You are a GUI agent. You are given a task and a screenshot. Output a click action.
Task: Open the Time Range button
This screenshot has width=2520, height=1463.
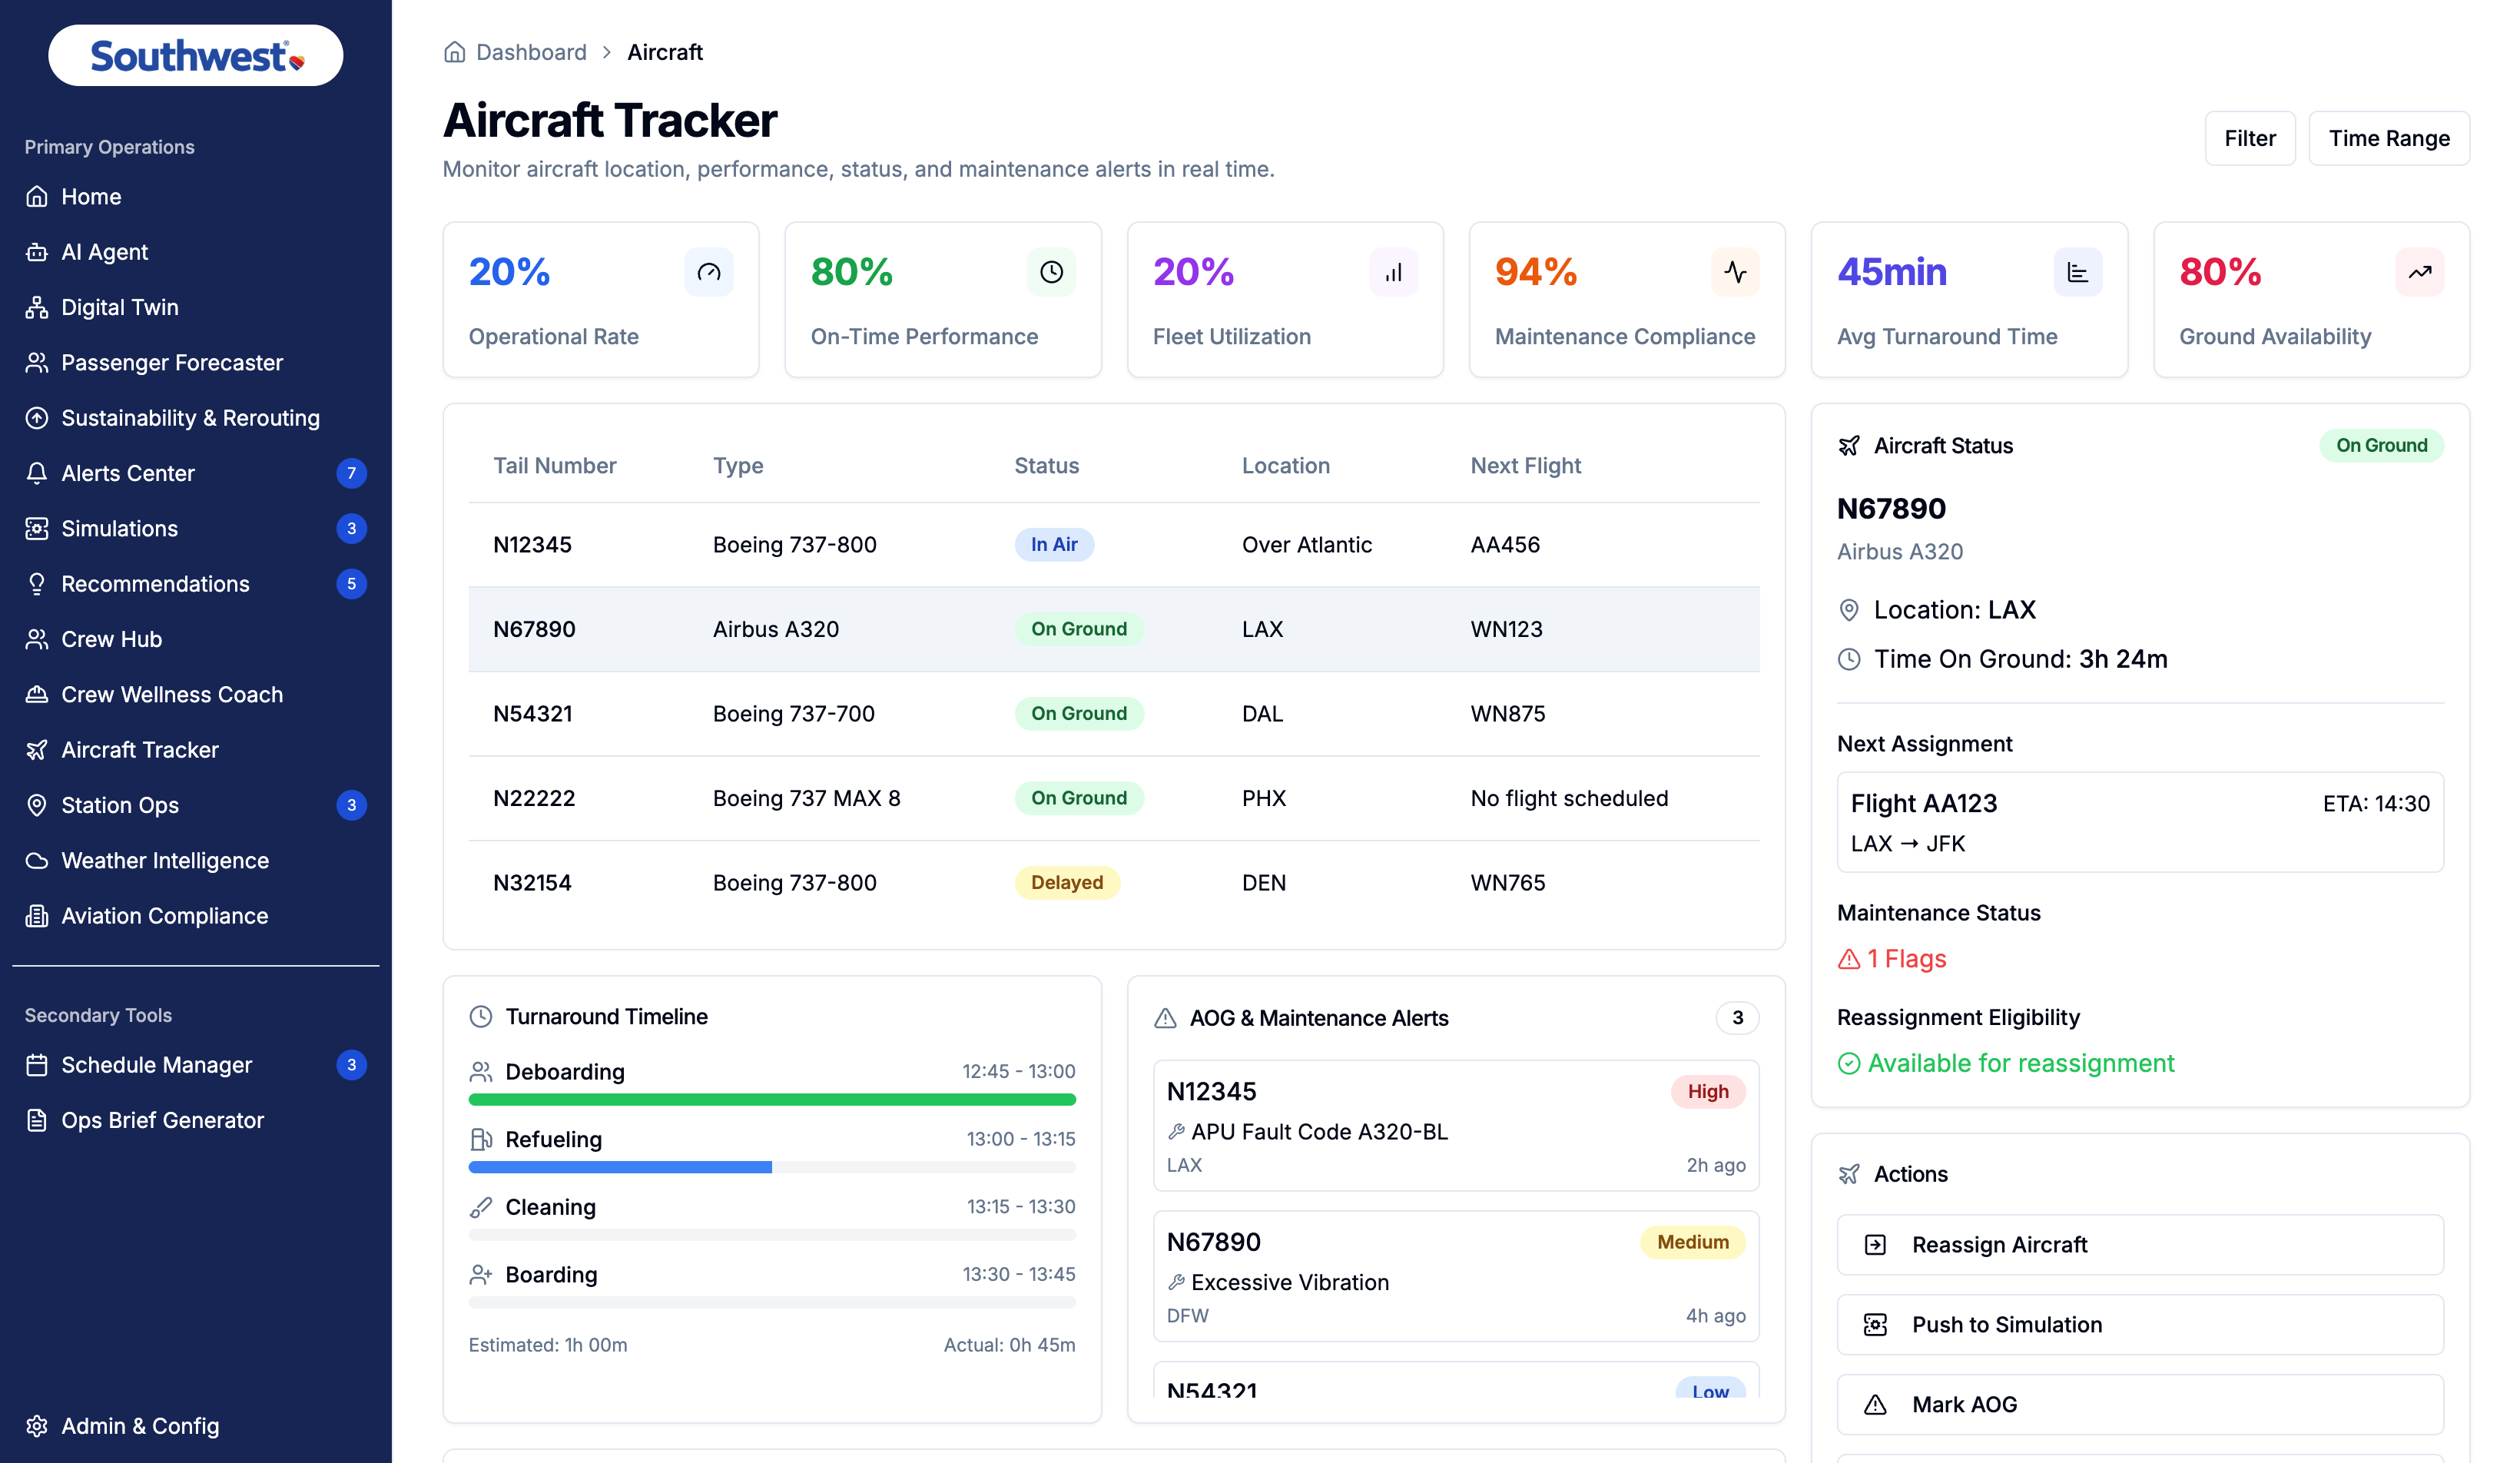(2389, 138)
